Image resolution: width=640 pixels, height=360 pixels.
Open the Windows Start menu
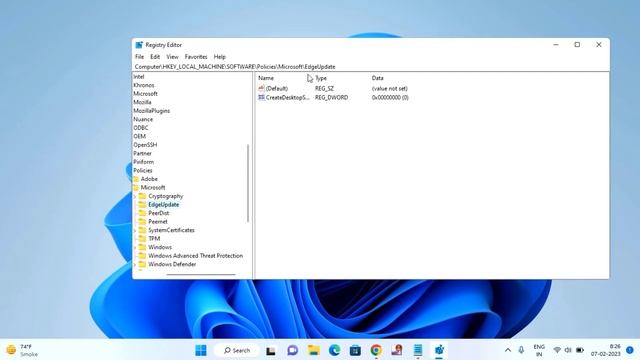(x=201, y=350)
